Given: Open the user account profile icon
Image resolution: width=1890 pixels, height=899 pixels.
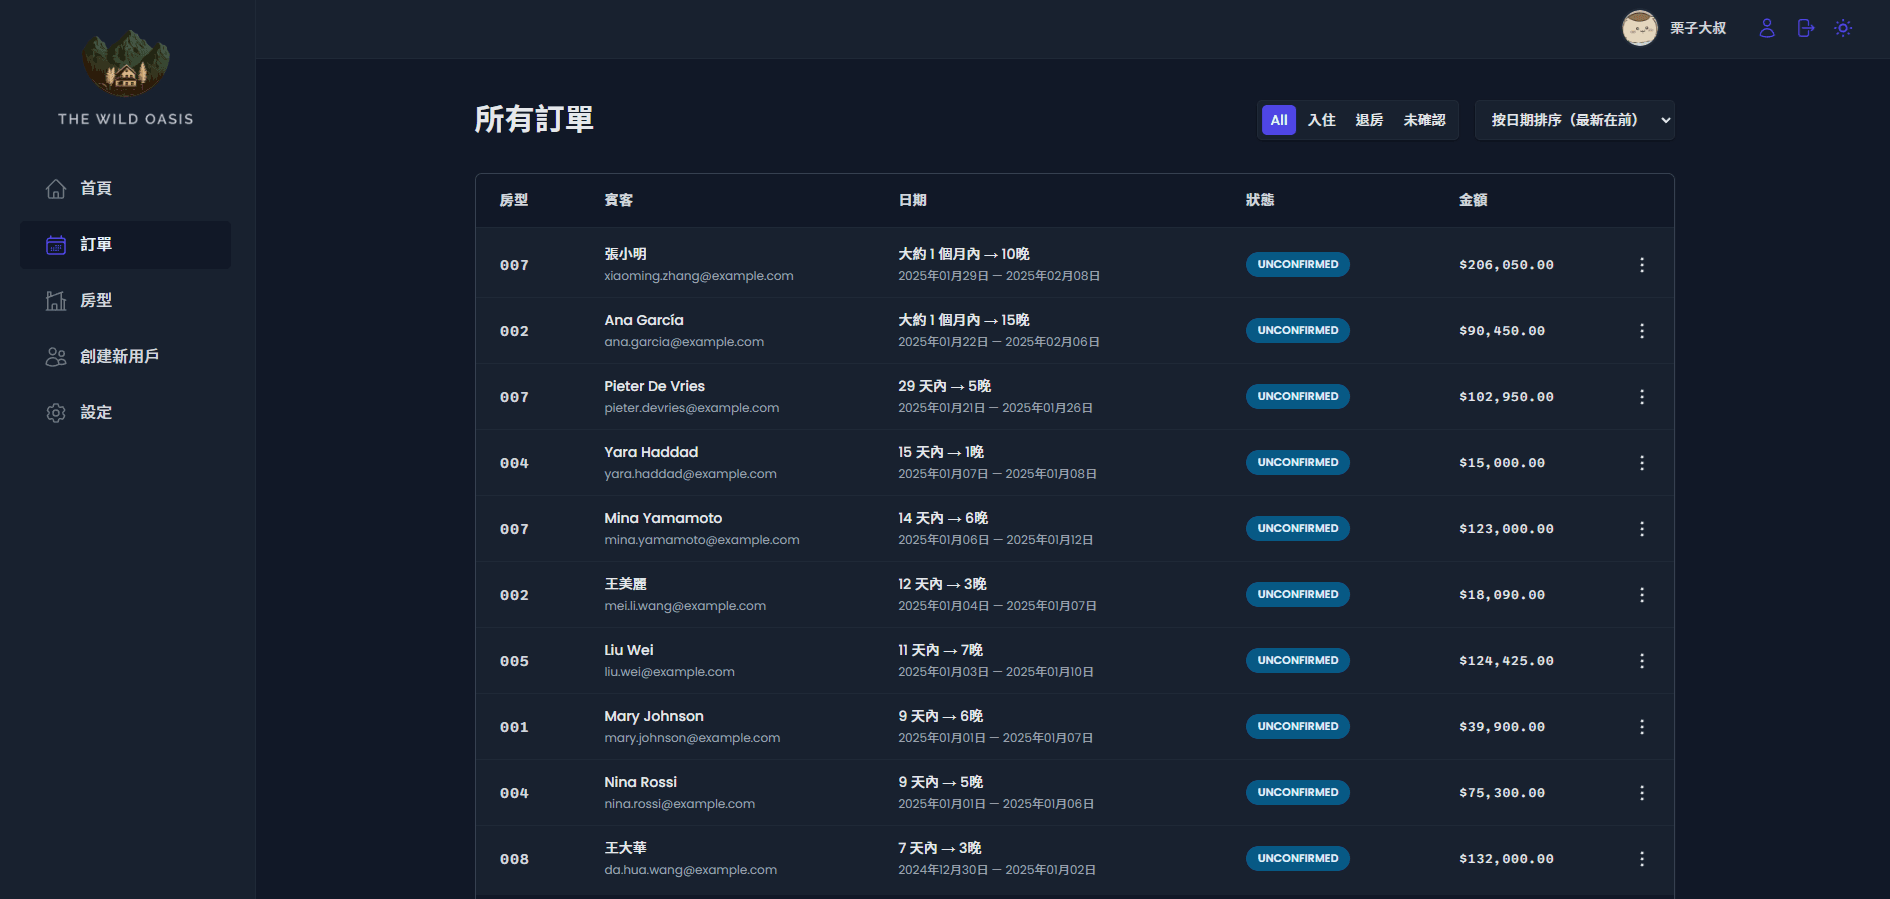Looking at the screenshot, I should pyautogui.click(x=1767, y=28).
